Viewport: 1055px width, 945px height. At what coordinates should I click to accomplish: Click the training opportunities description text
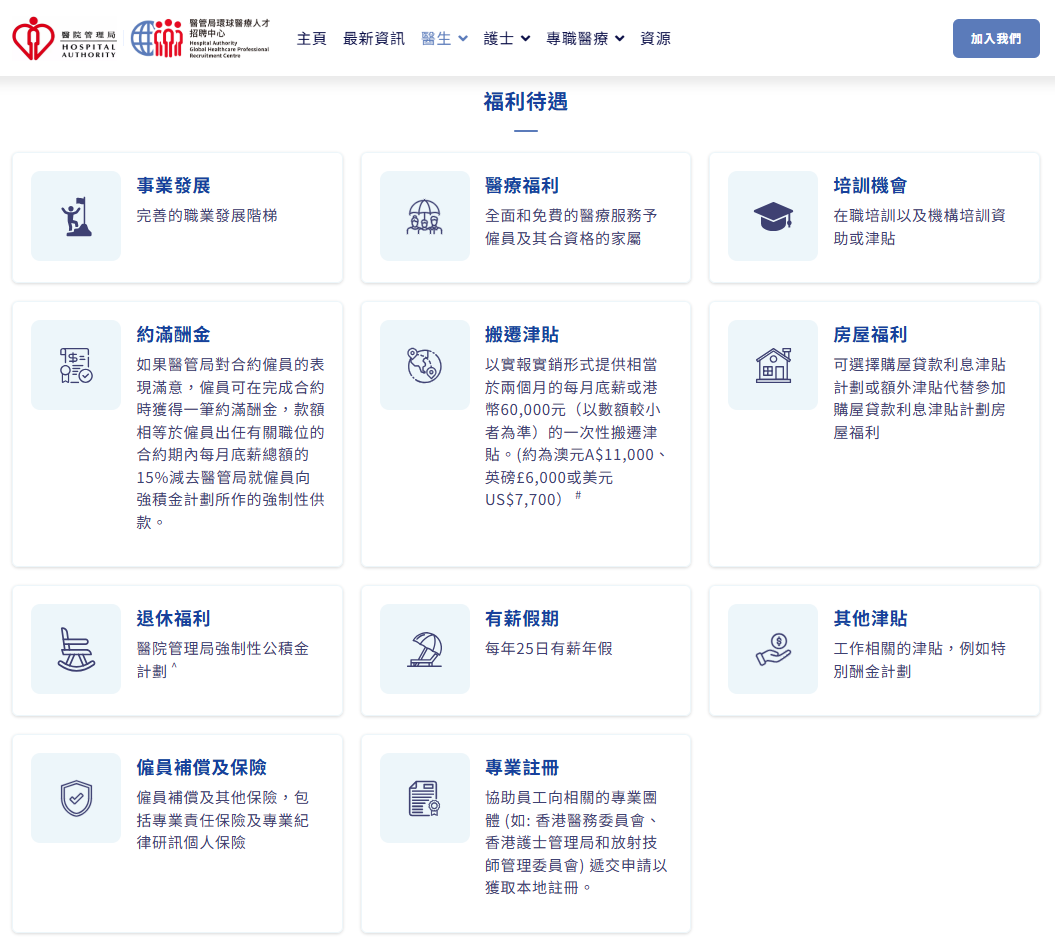[920, 227]
